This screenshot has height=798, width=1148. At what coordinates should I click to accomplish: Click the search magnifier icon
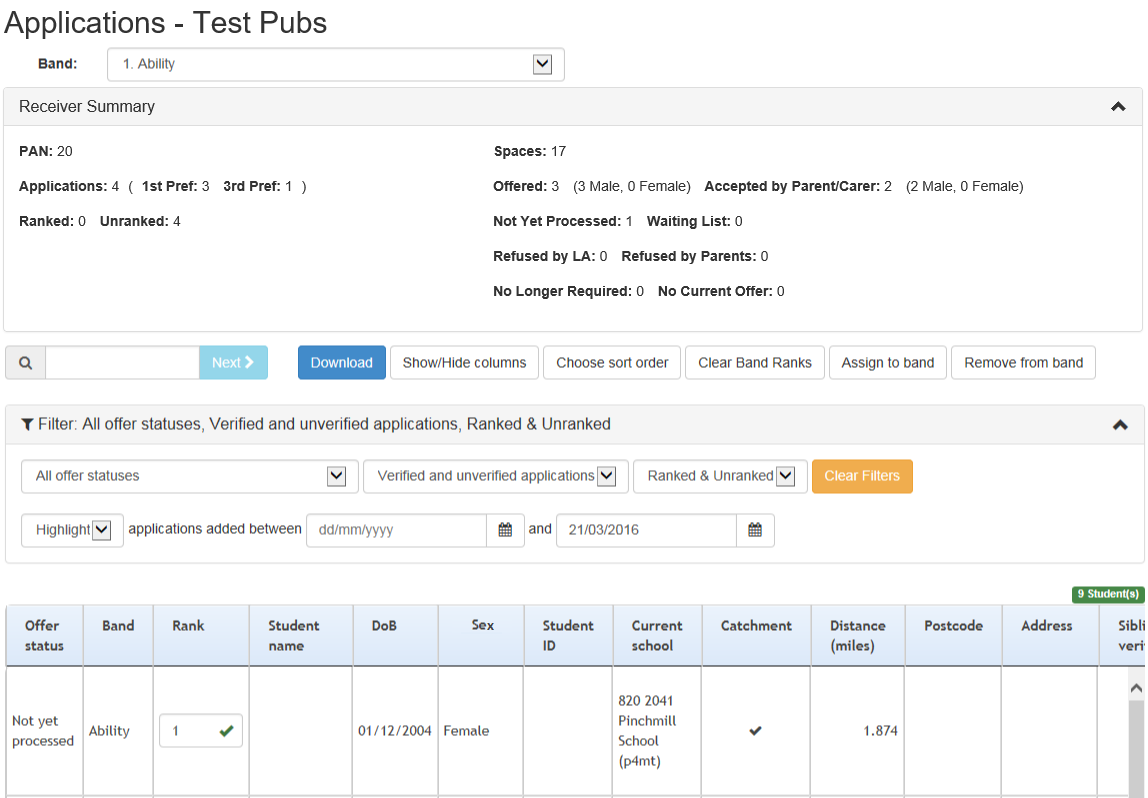(25, 363)
